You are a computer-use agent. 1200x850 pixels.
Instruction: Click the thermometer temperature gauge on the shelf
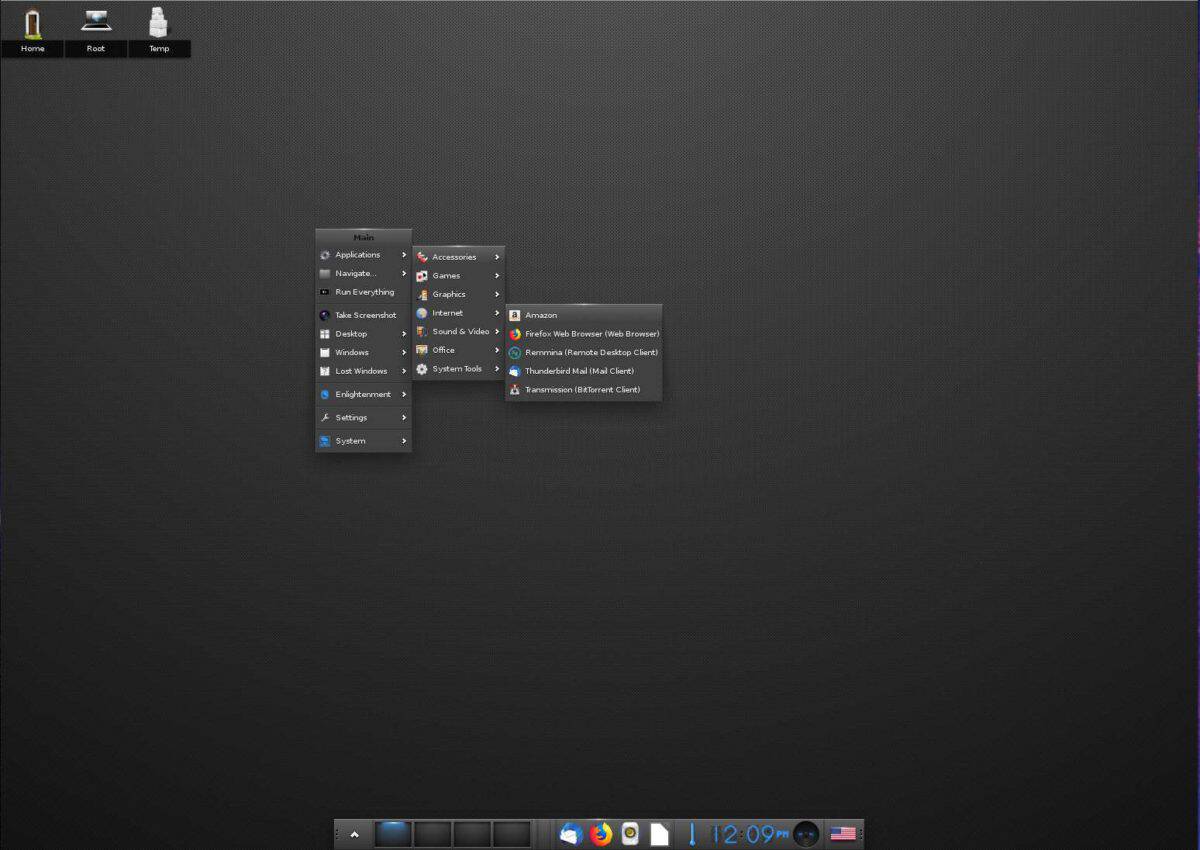click(x=691, y=833)
